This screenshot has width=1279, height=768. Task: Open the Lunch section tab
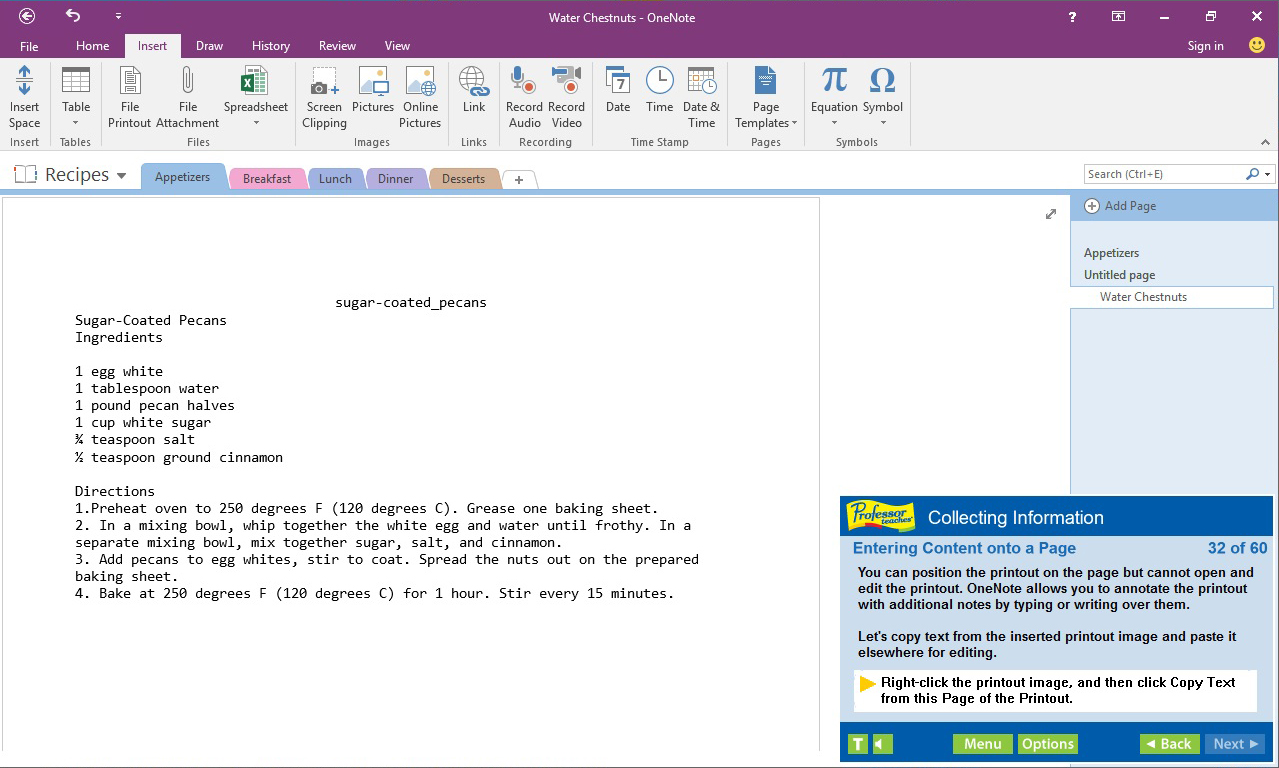click(x=335, y=178)
